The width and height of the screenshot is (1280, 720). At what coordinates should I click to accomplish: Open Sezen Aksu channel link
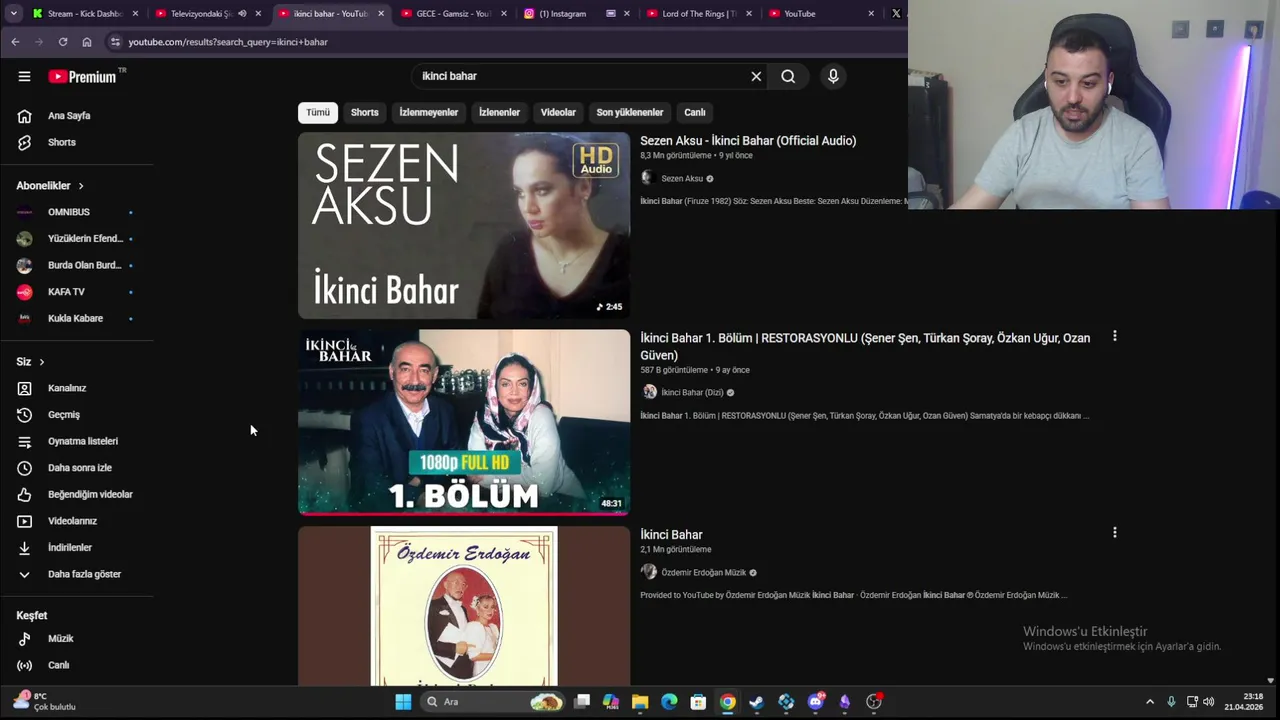tap(682, 179)
